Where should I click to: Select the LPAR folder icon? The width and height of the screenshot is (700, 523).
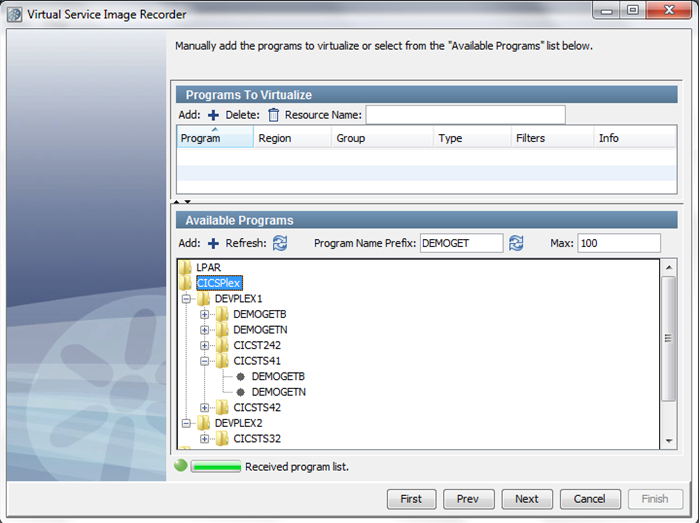[x=185, y=267]
